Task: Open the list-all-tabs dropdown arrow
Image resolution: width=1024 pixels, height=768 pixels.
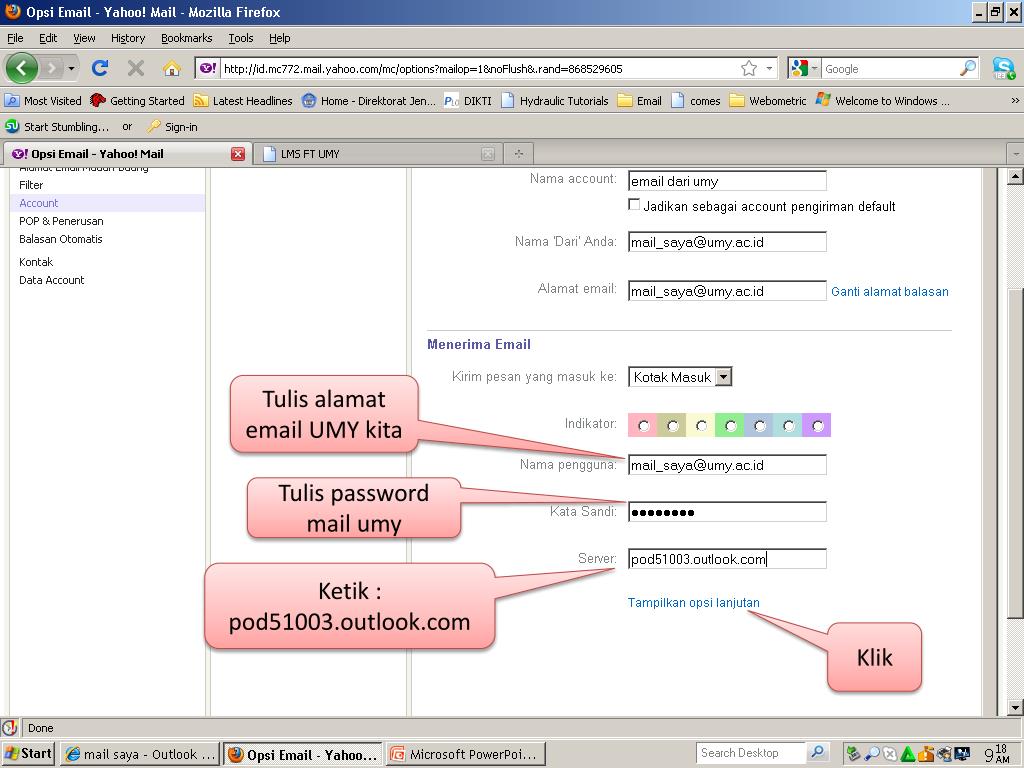Action: [x=1016, y=153]
